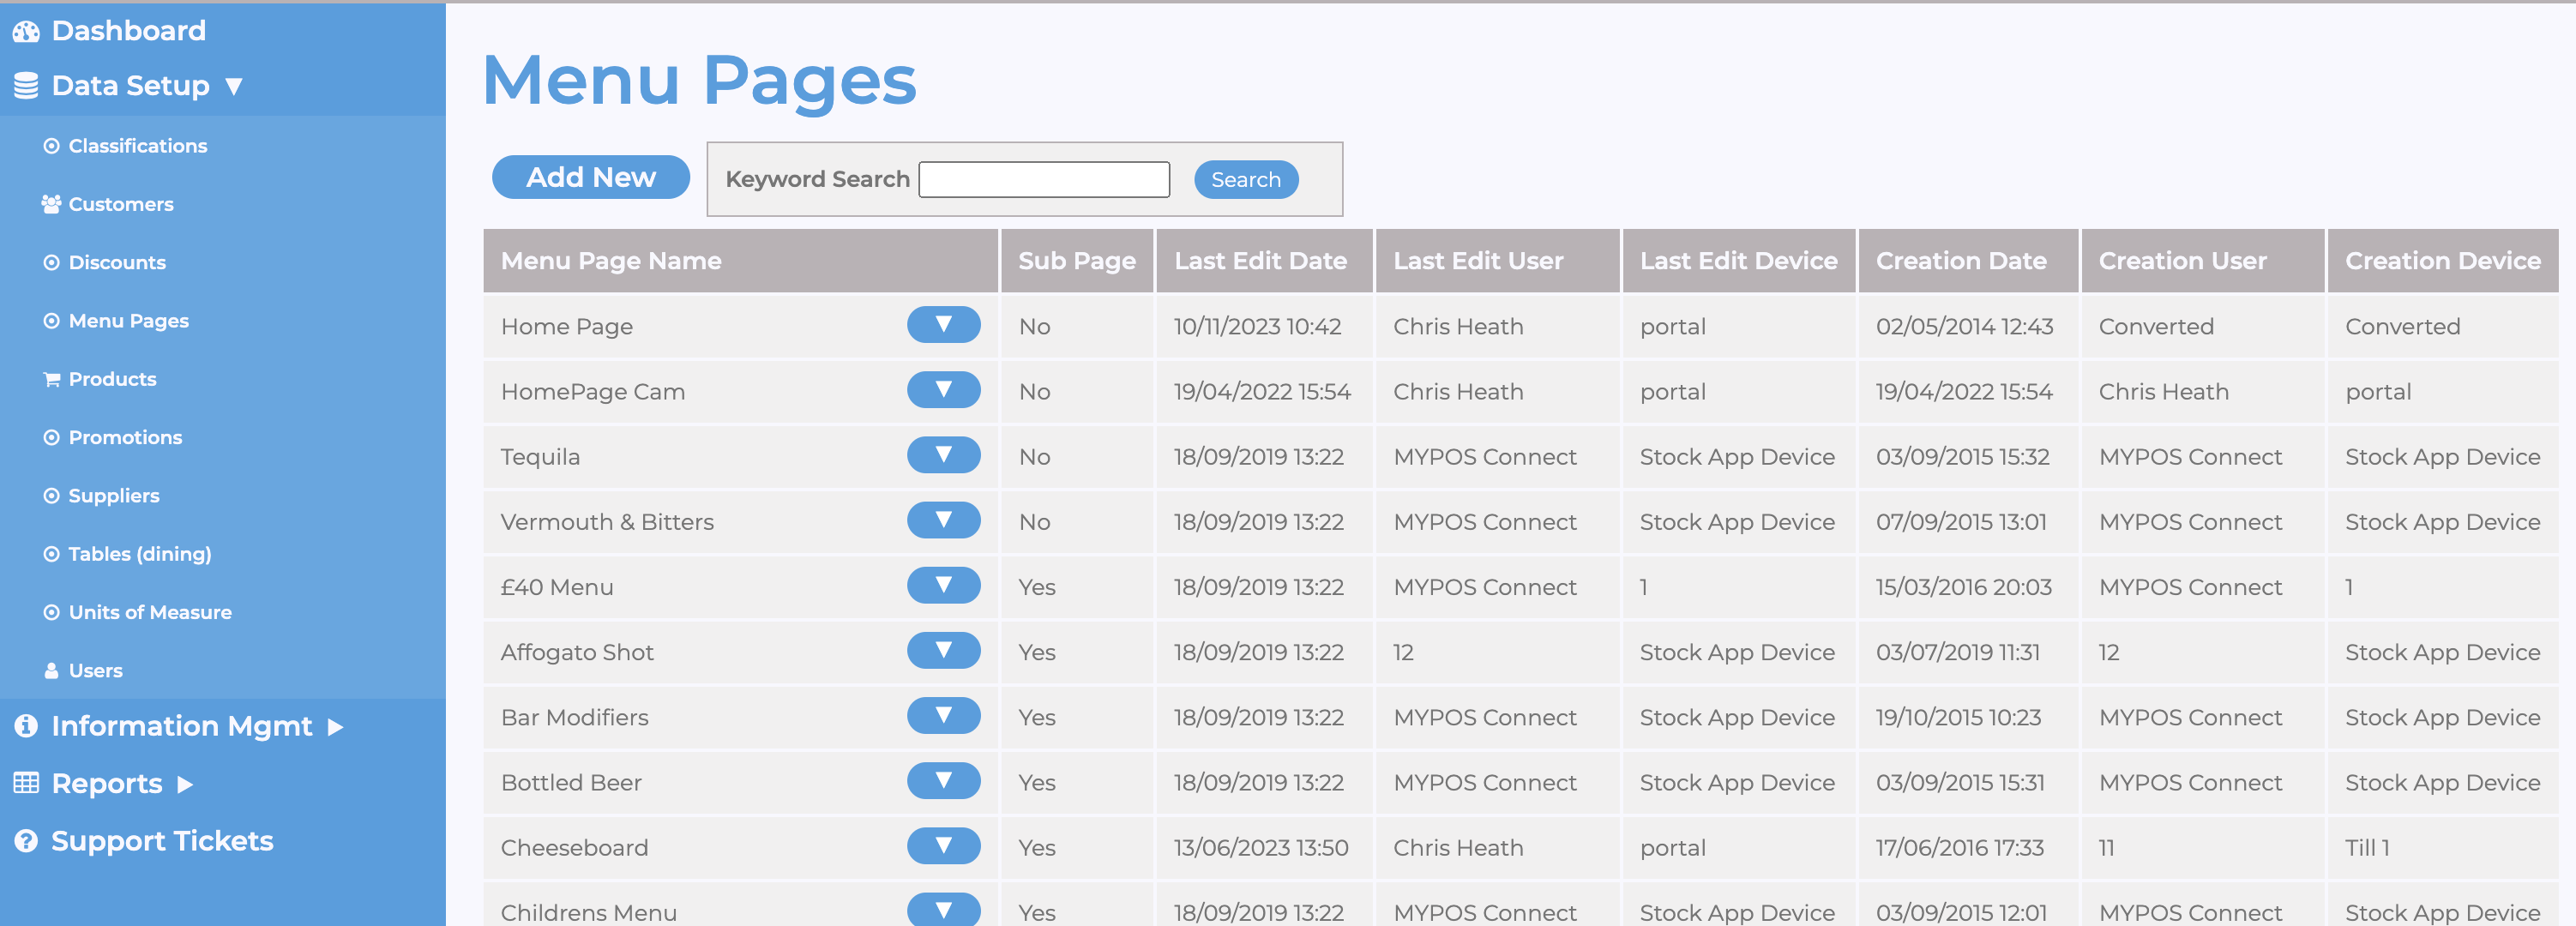Open Support Tickets
Image resolution: width=2576 pixels, height=926 pixels.
coord(162,841)
